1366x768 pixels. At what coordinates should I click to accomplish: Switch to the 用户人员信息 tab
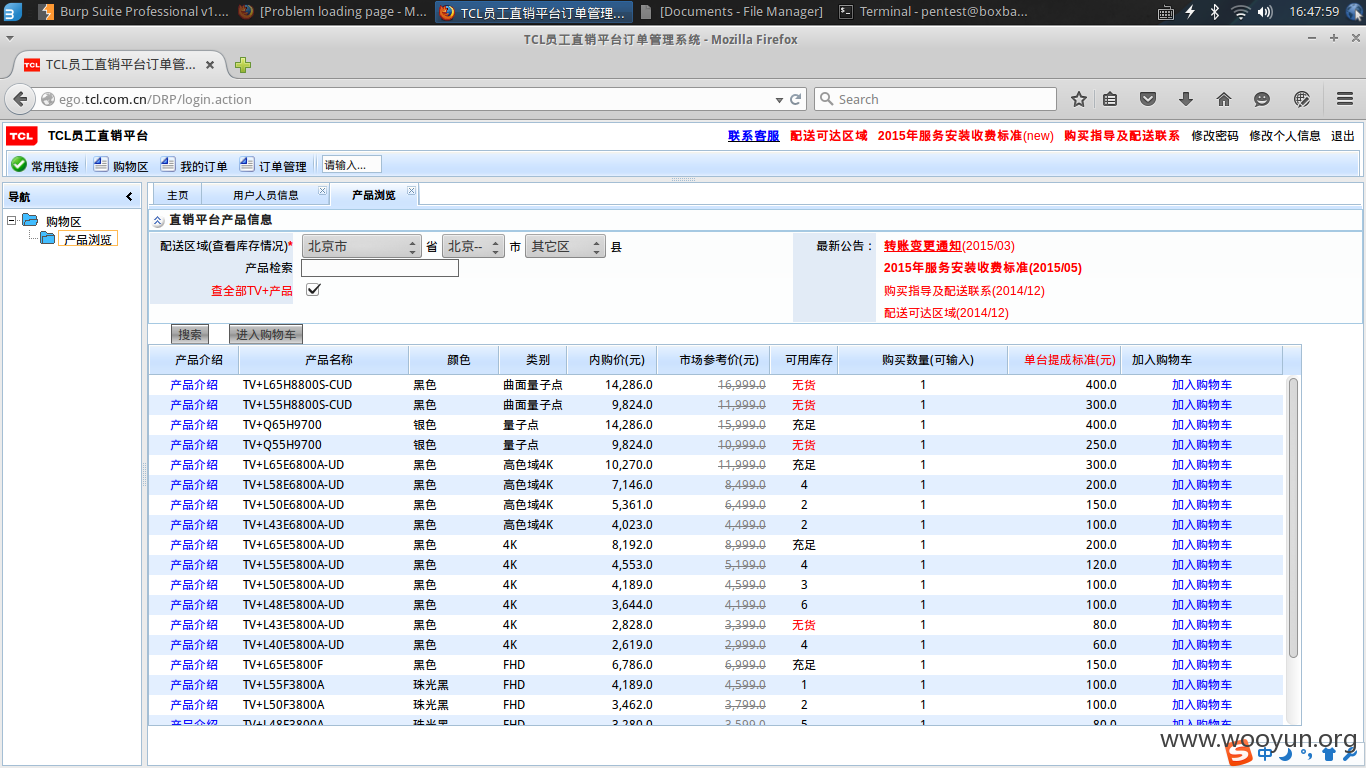(x=266, y=195)
